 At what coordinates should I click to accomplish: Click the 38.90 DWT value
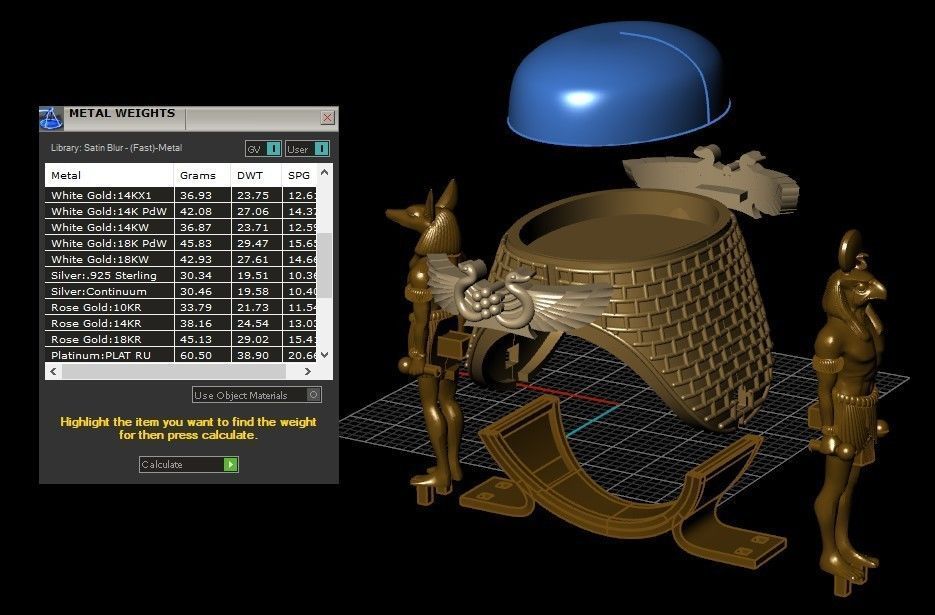point(253,356)
